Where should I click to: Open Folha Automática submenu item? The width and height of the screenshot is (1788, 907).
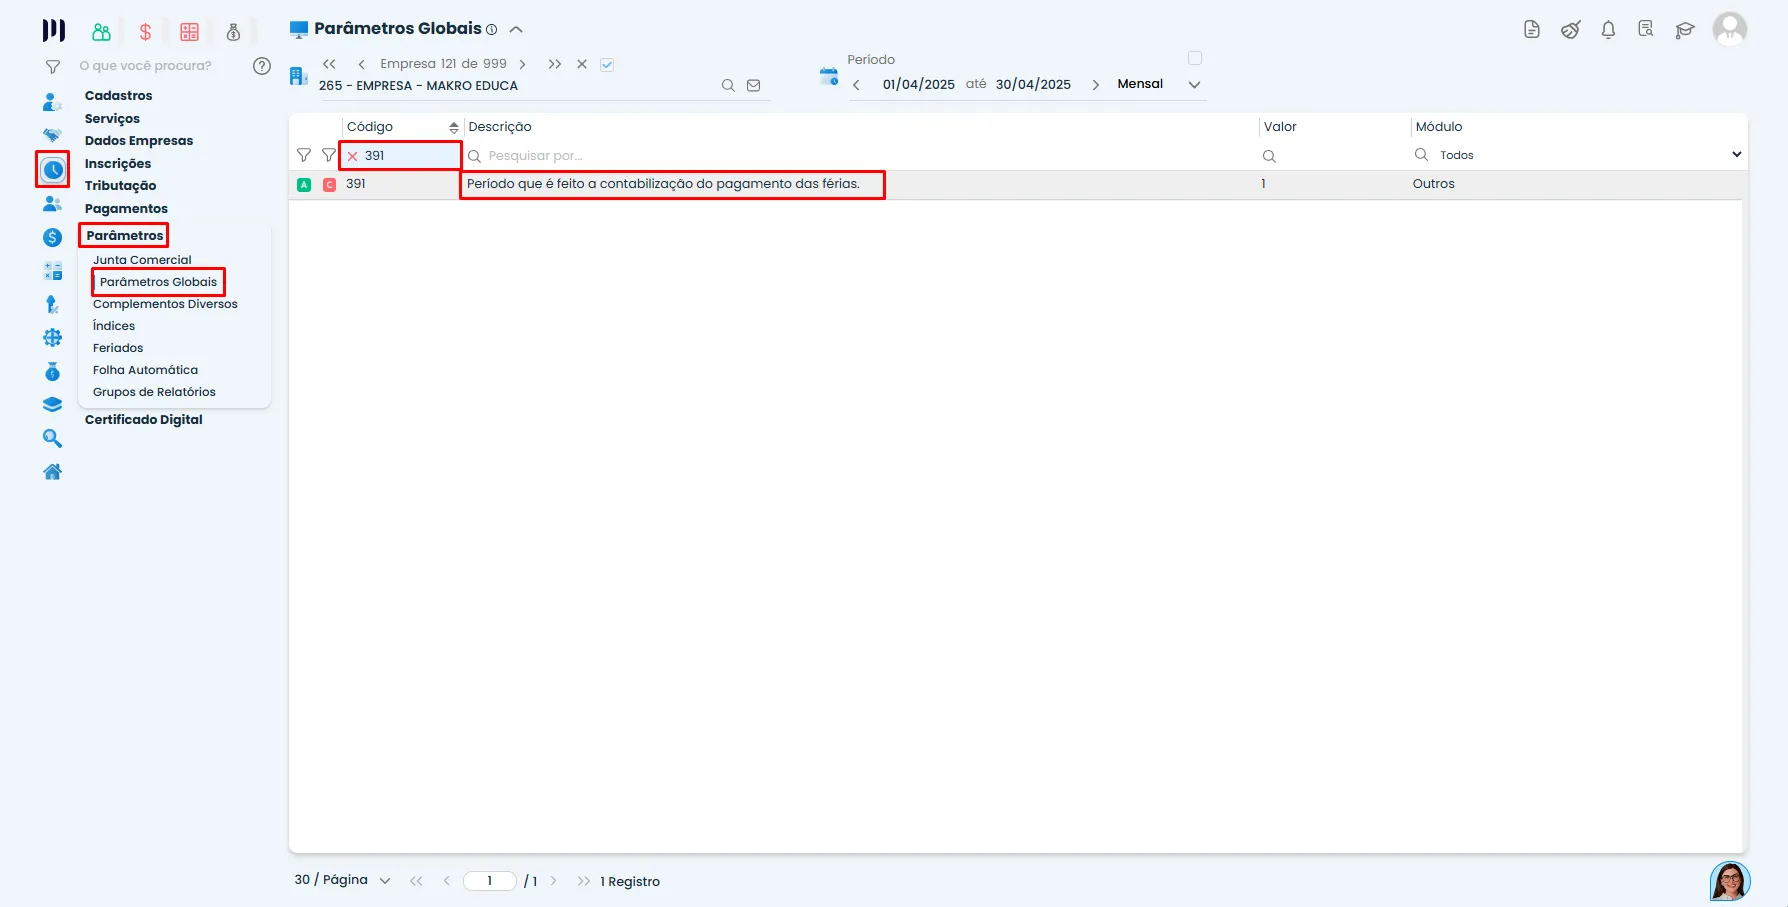click(x=145, y=370)
